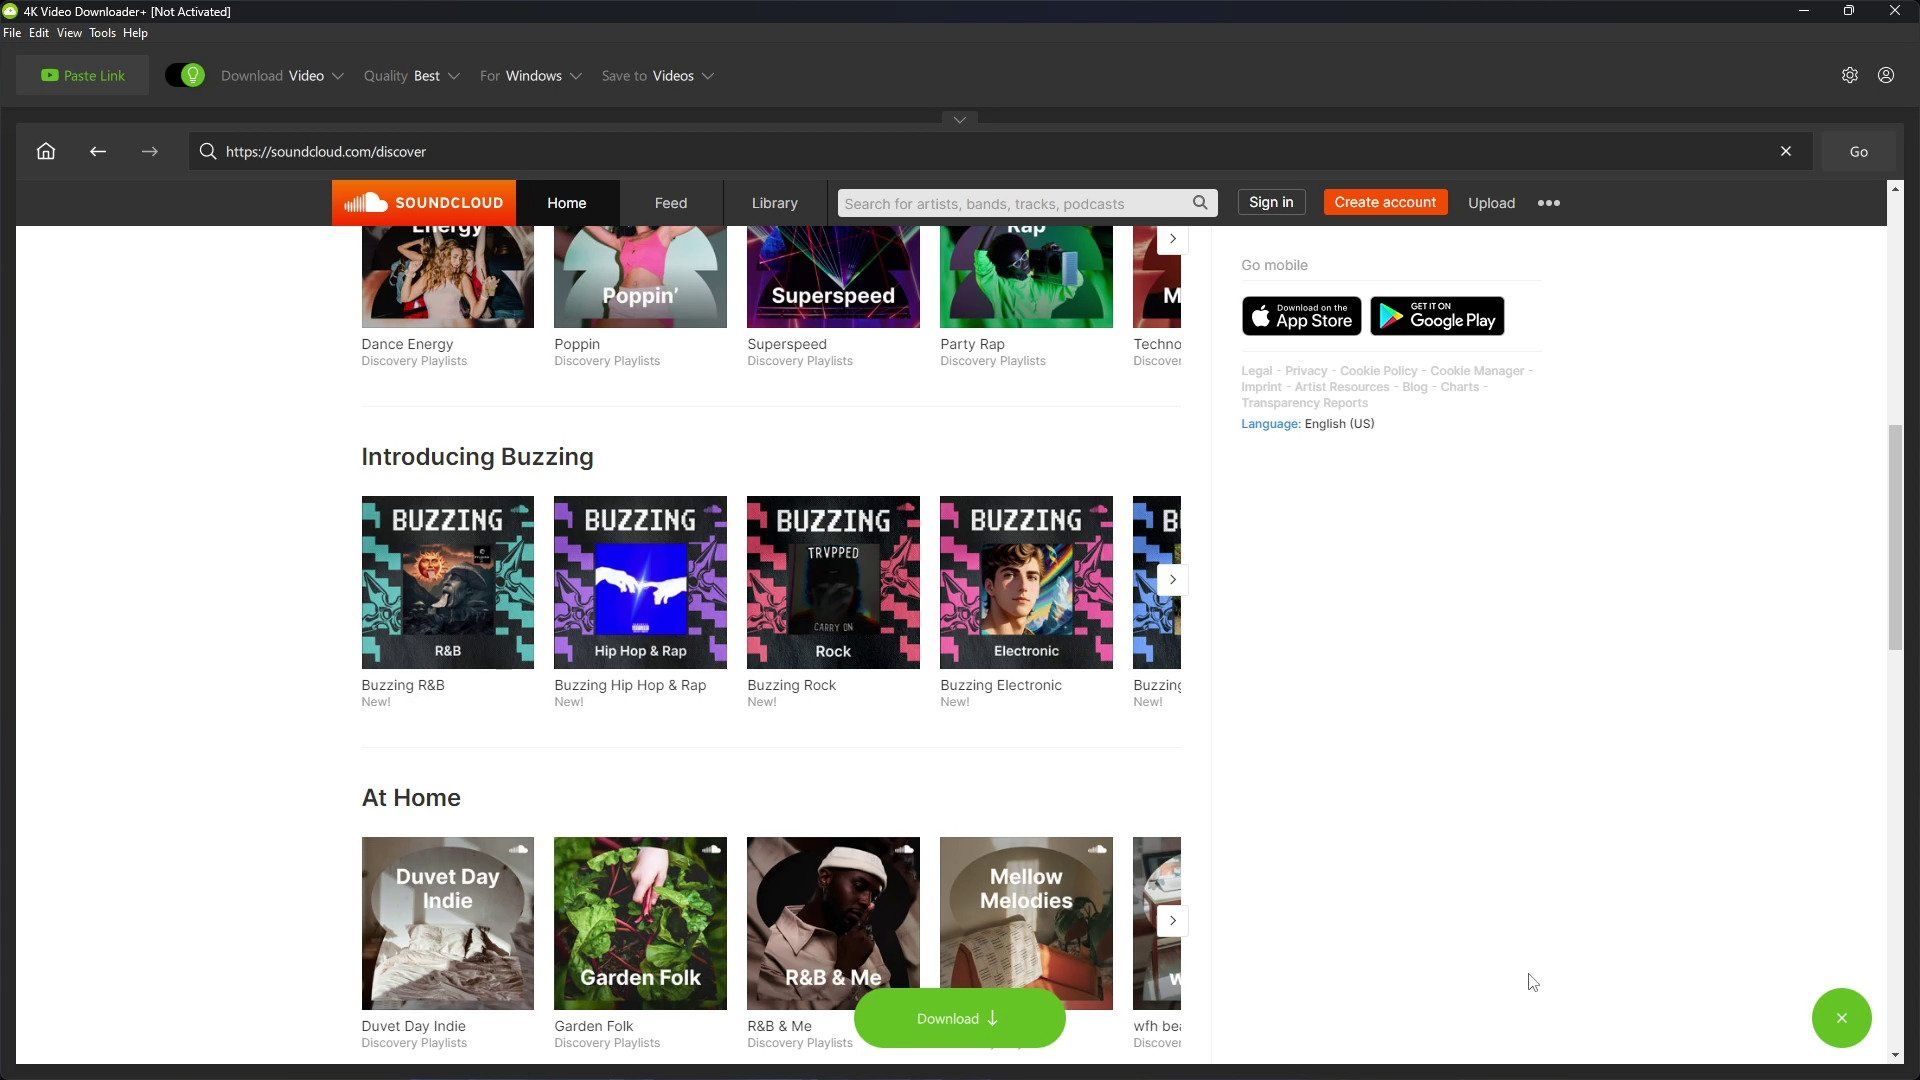
Task: Open the Download Video dropdown
Action: pos(282,76)
